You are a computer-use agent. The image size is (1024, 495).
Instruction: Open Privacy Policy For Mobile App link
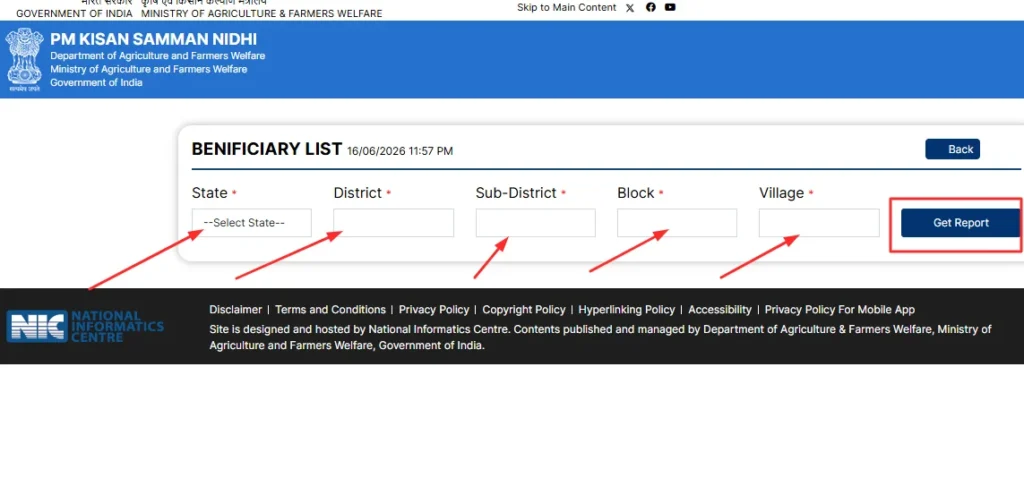point(840,310)
